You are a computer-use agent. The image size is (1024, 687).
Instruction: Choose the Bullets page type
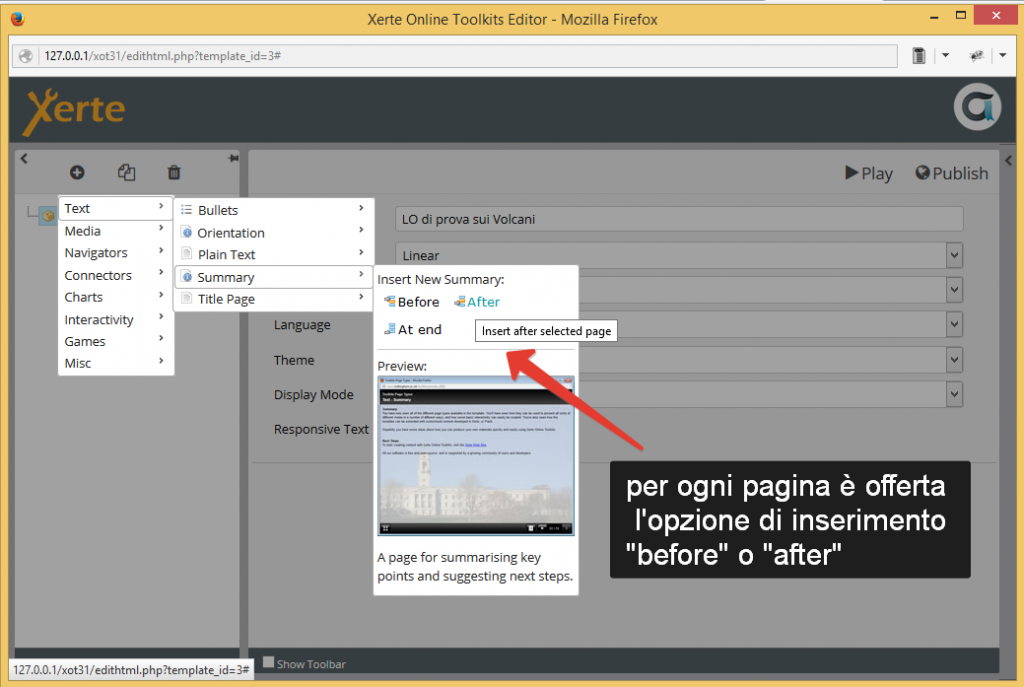coord(273,210)
